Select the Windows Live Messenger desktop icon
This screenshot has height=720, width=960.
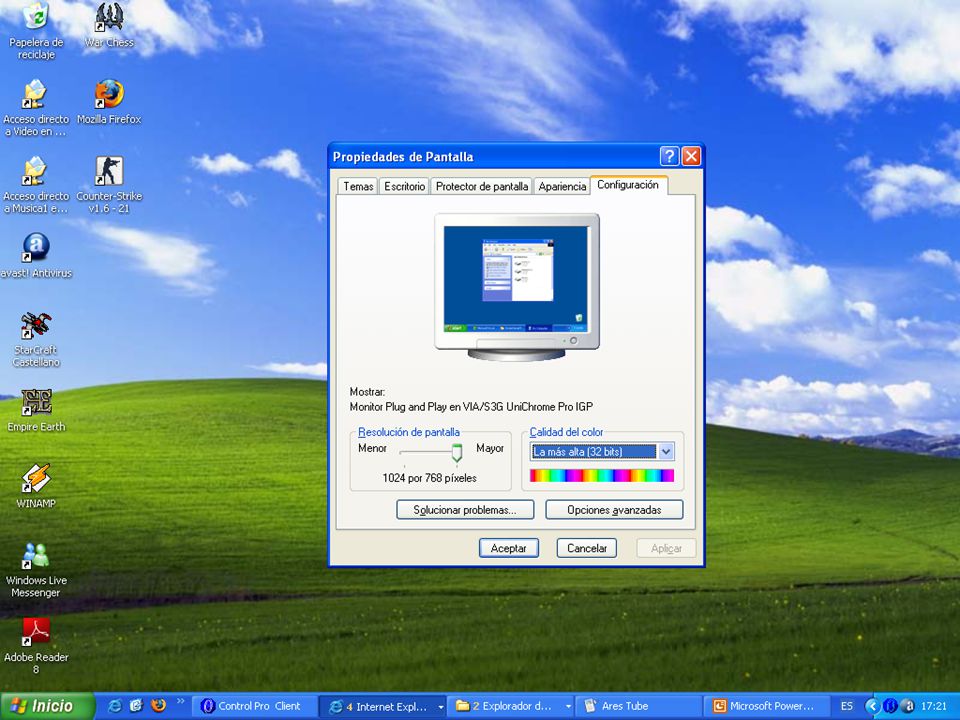click(x=36, y=570)
